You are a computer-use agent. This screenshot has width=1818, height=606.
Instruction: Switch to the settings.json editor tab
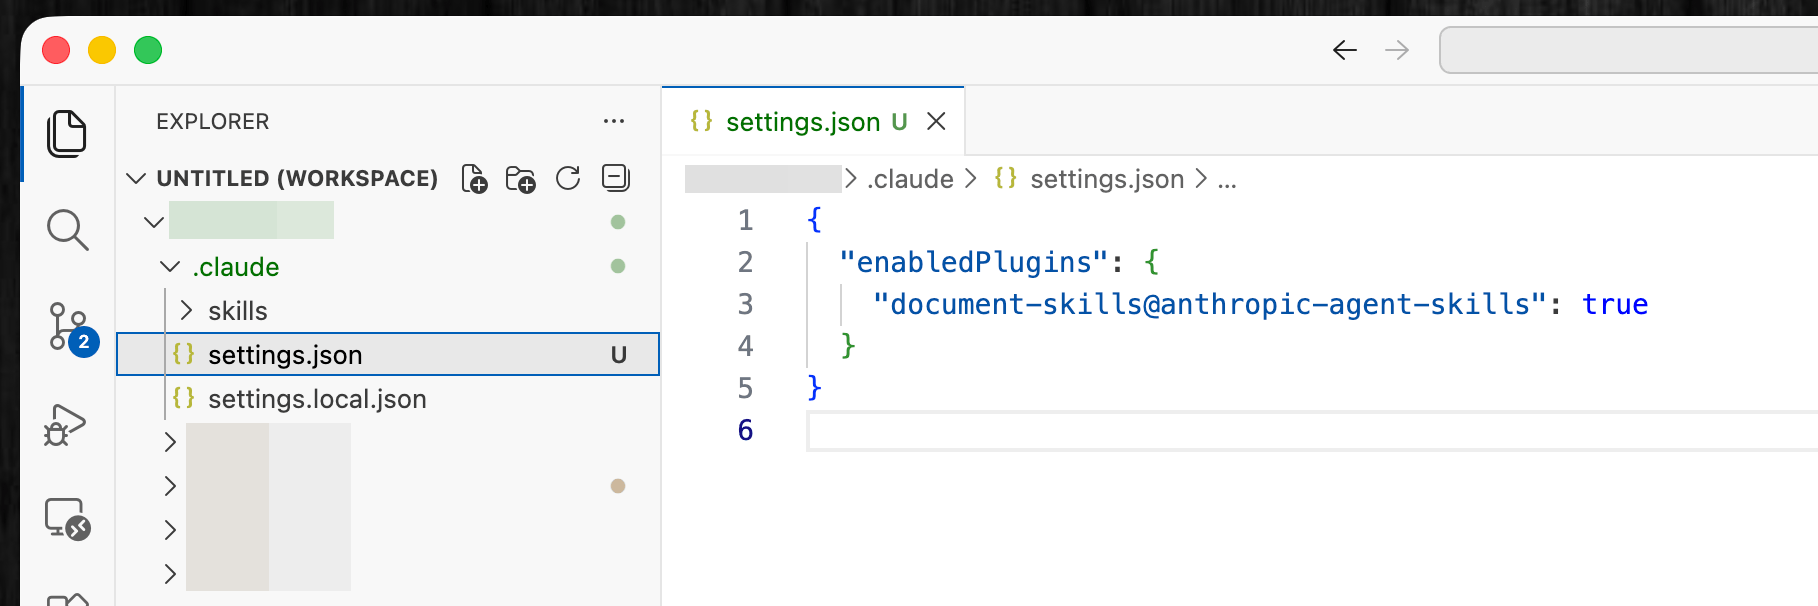click(802, 122)
